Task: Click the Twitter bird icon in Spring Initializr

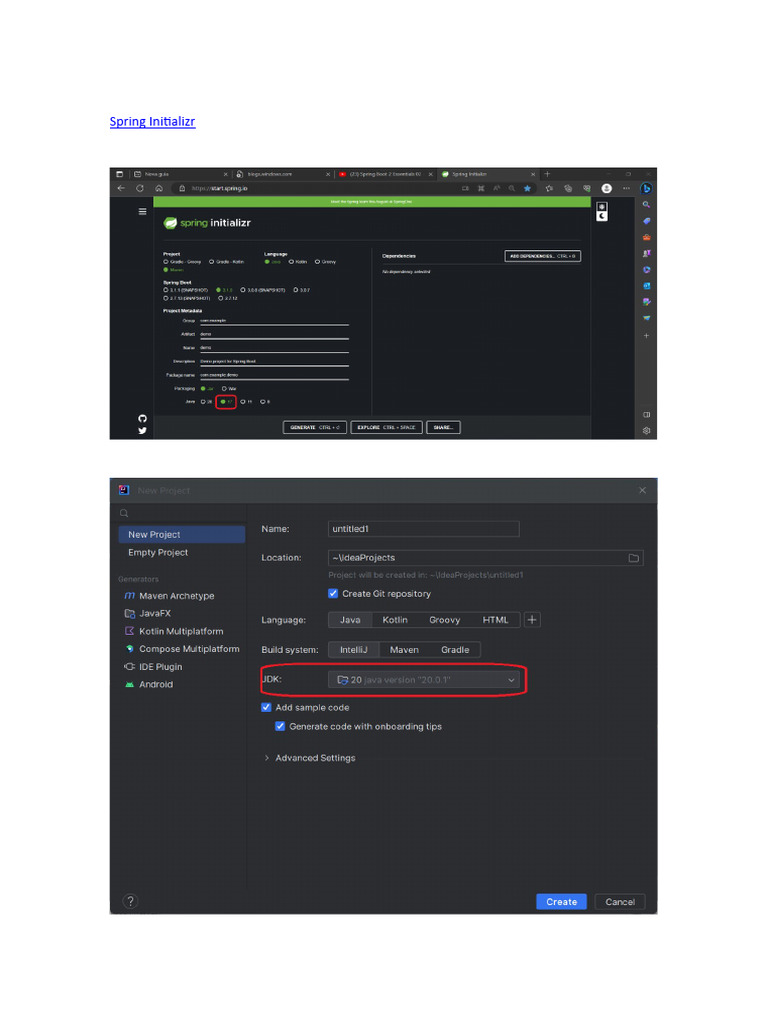Action: coord(142,431)
